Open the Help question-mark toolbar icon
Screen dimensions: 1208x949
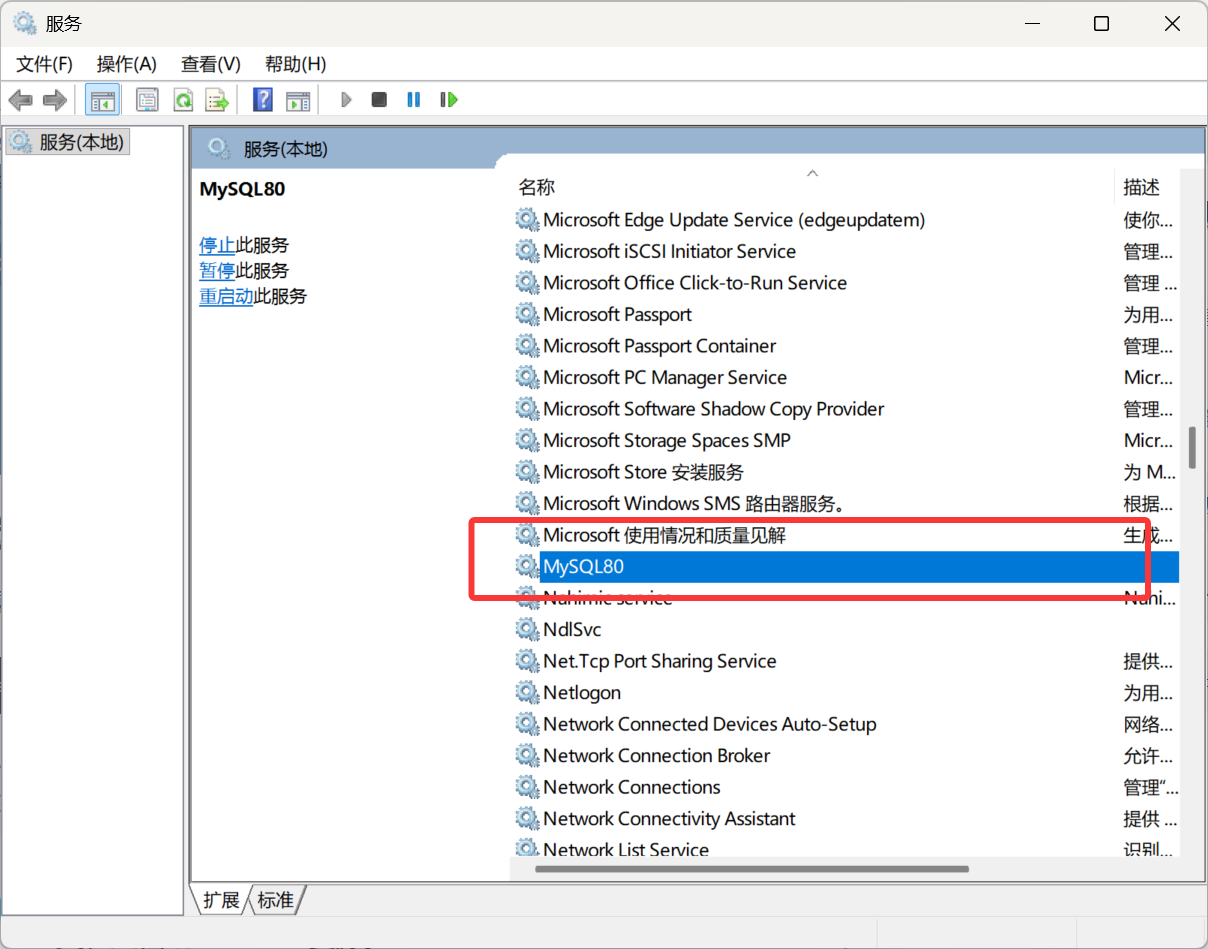[x=263, y=100]
